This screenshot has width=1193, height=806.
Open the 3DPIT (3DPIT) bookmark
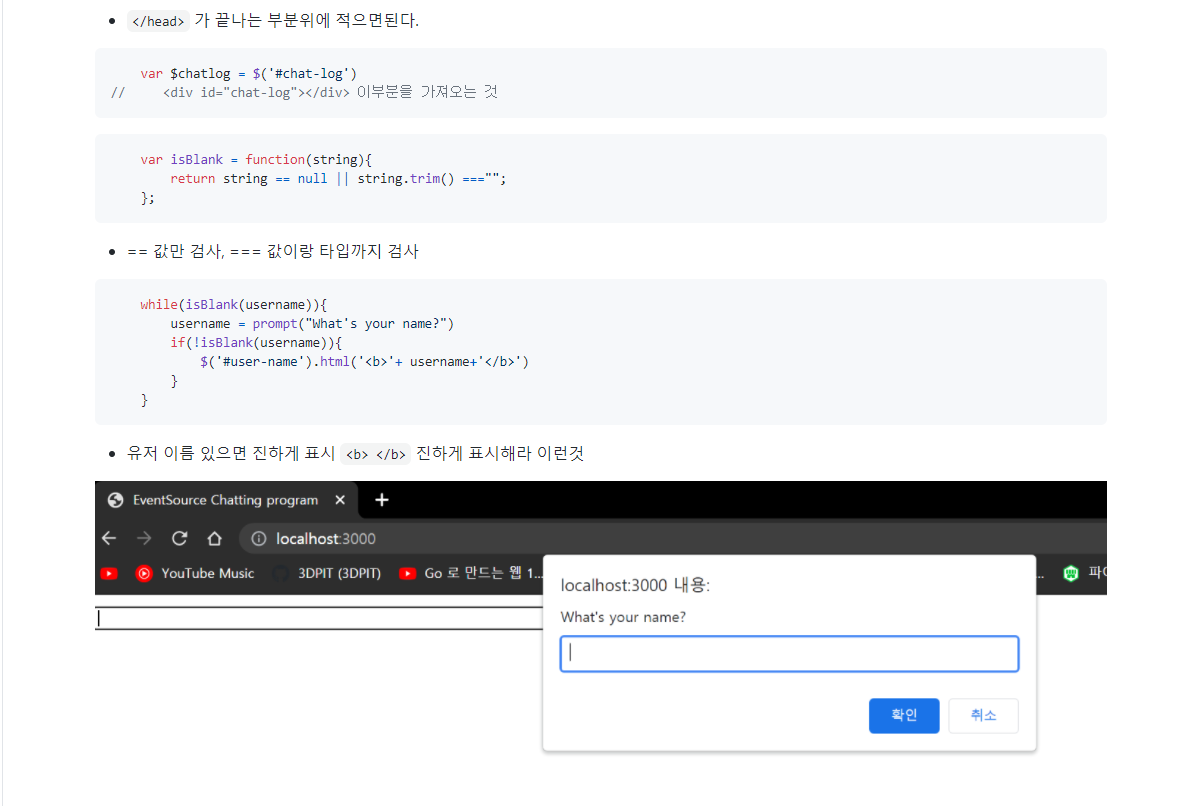click(327, 573)
